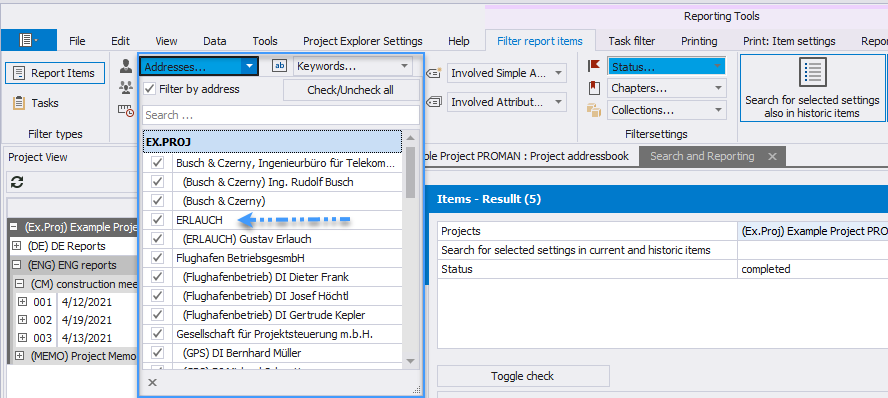Click the Report Items list icon
The width and height of the screenshot is (888, 398).
[19, 73]
